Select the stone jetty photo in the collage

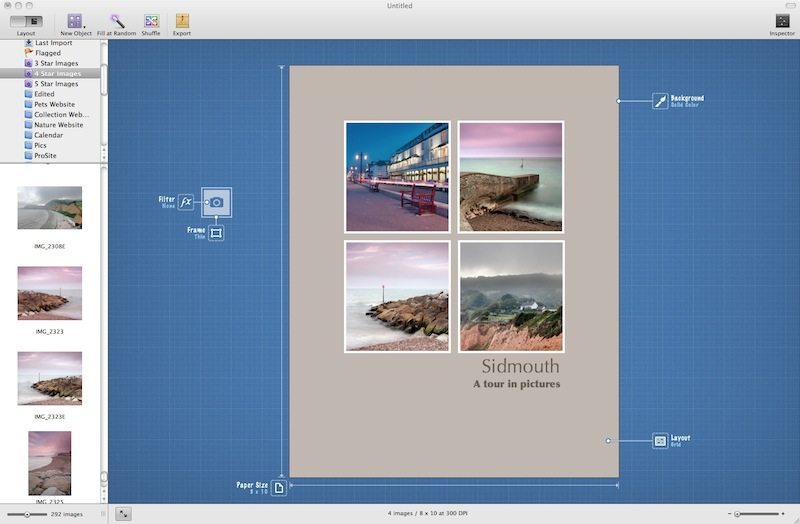click(x=511, y=177)
